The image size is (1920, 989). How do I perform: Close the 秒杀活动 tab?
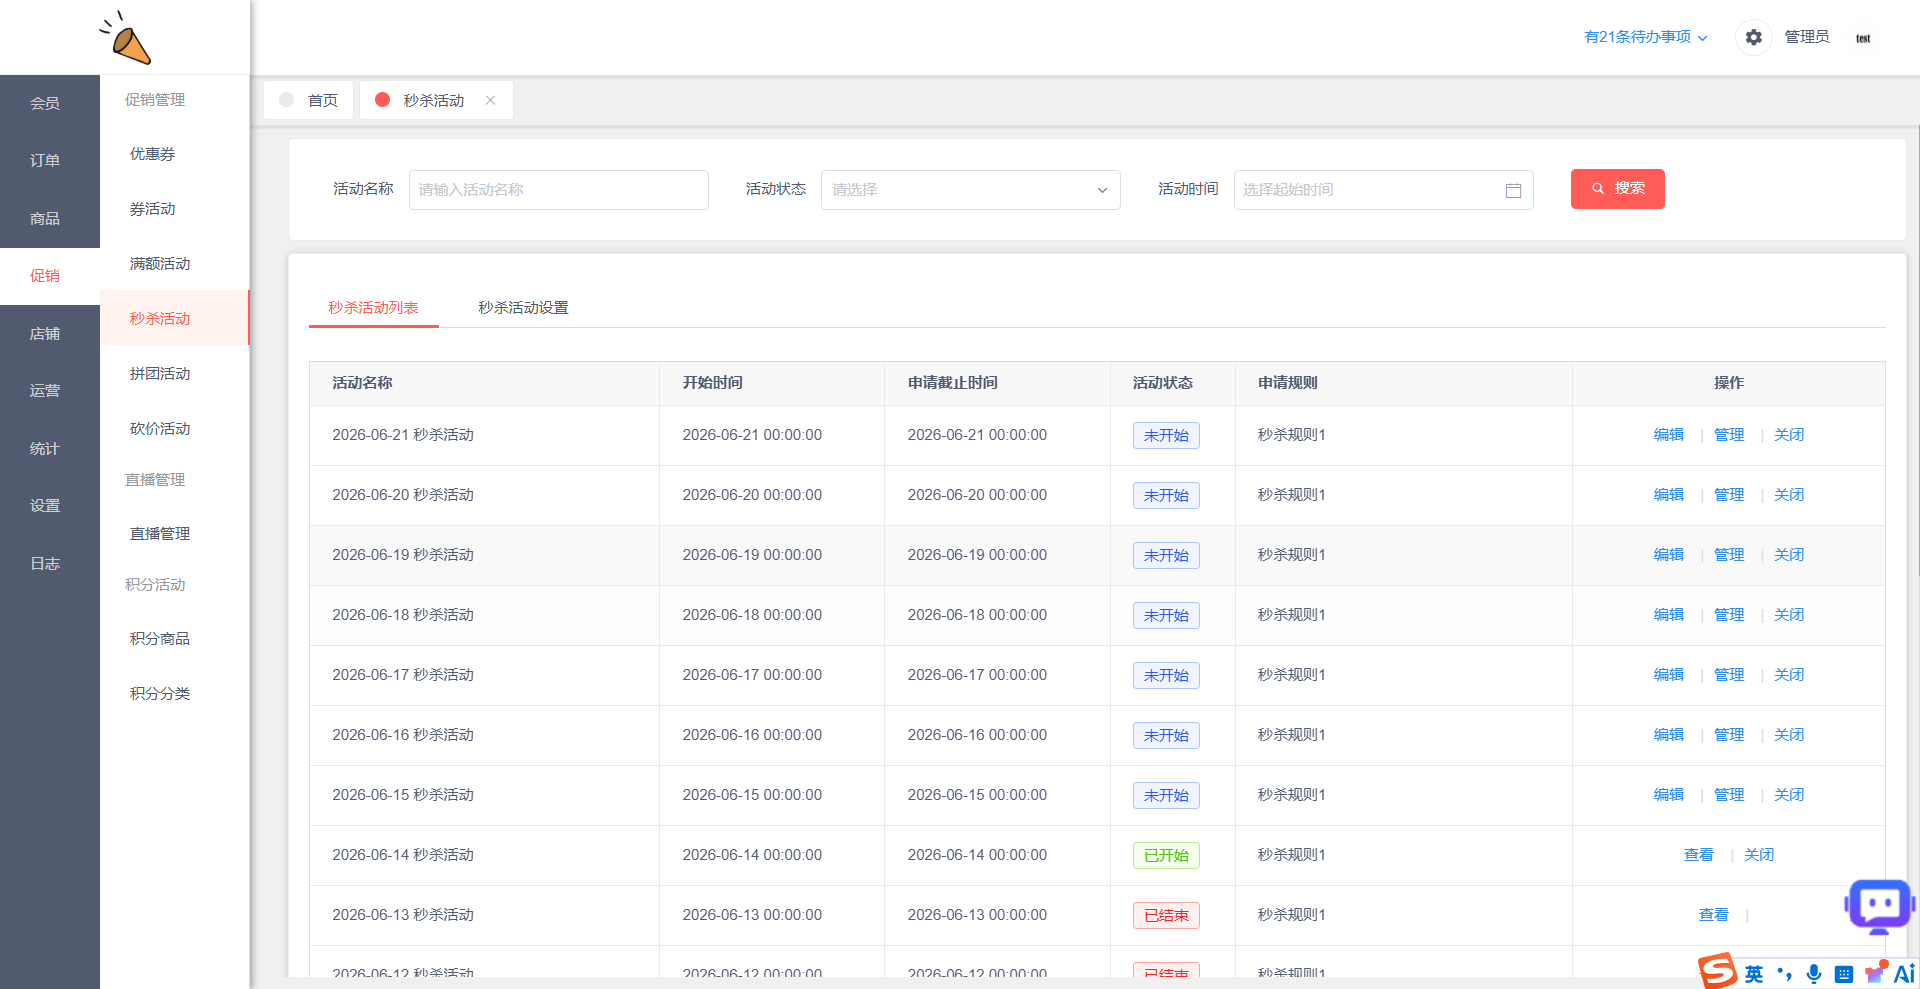click(490, 100)
